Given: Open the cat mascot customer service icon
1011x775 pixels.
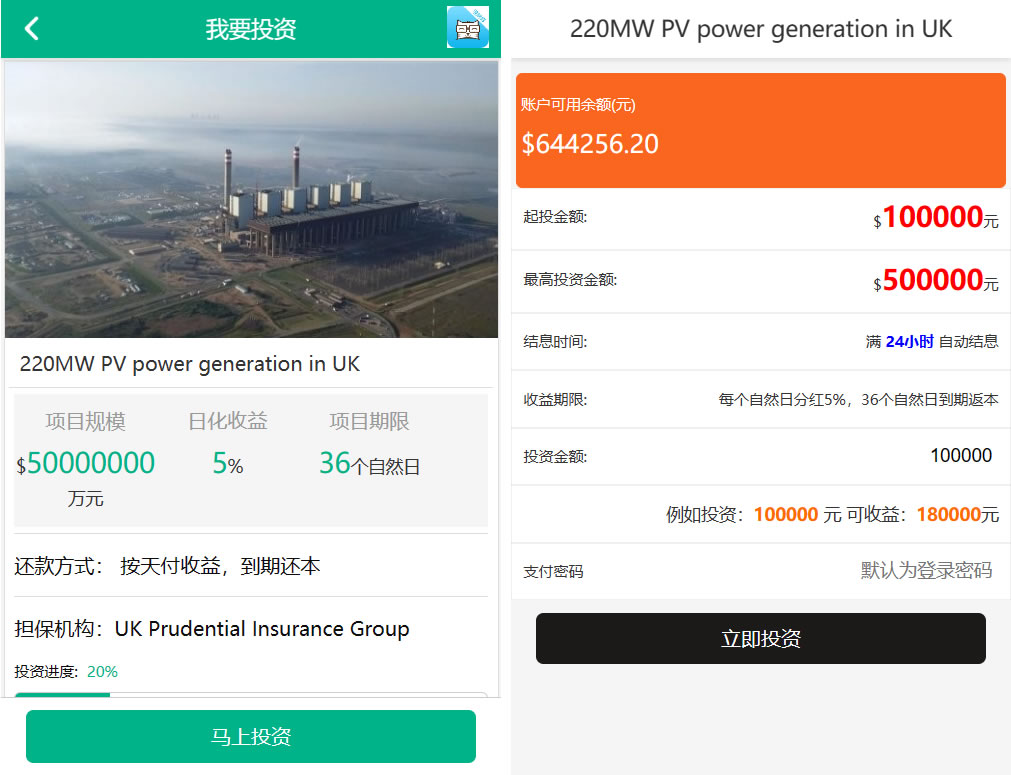Looking at the screenshot, I should (x=467, y=28).
